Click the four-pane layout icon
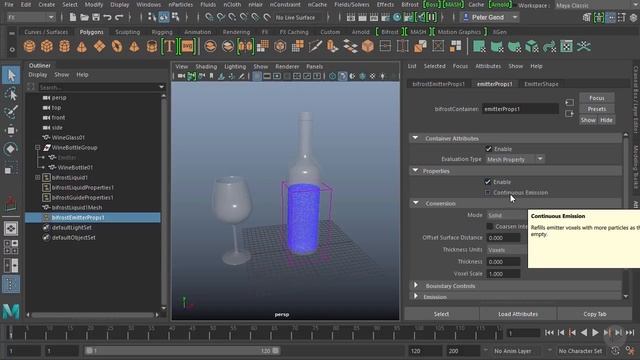Viewport: 640px width, 360px height. tap(11, 247)
